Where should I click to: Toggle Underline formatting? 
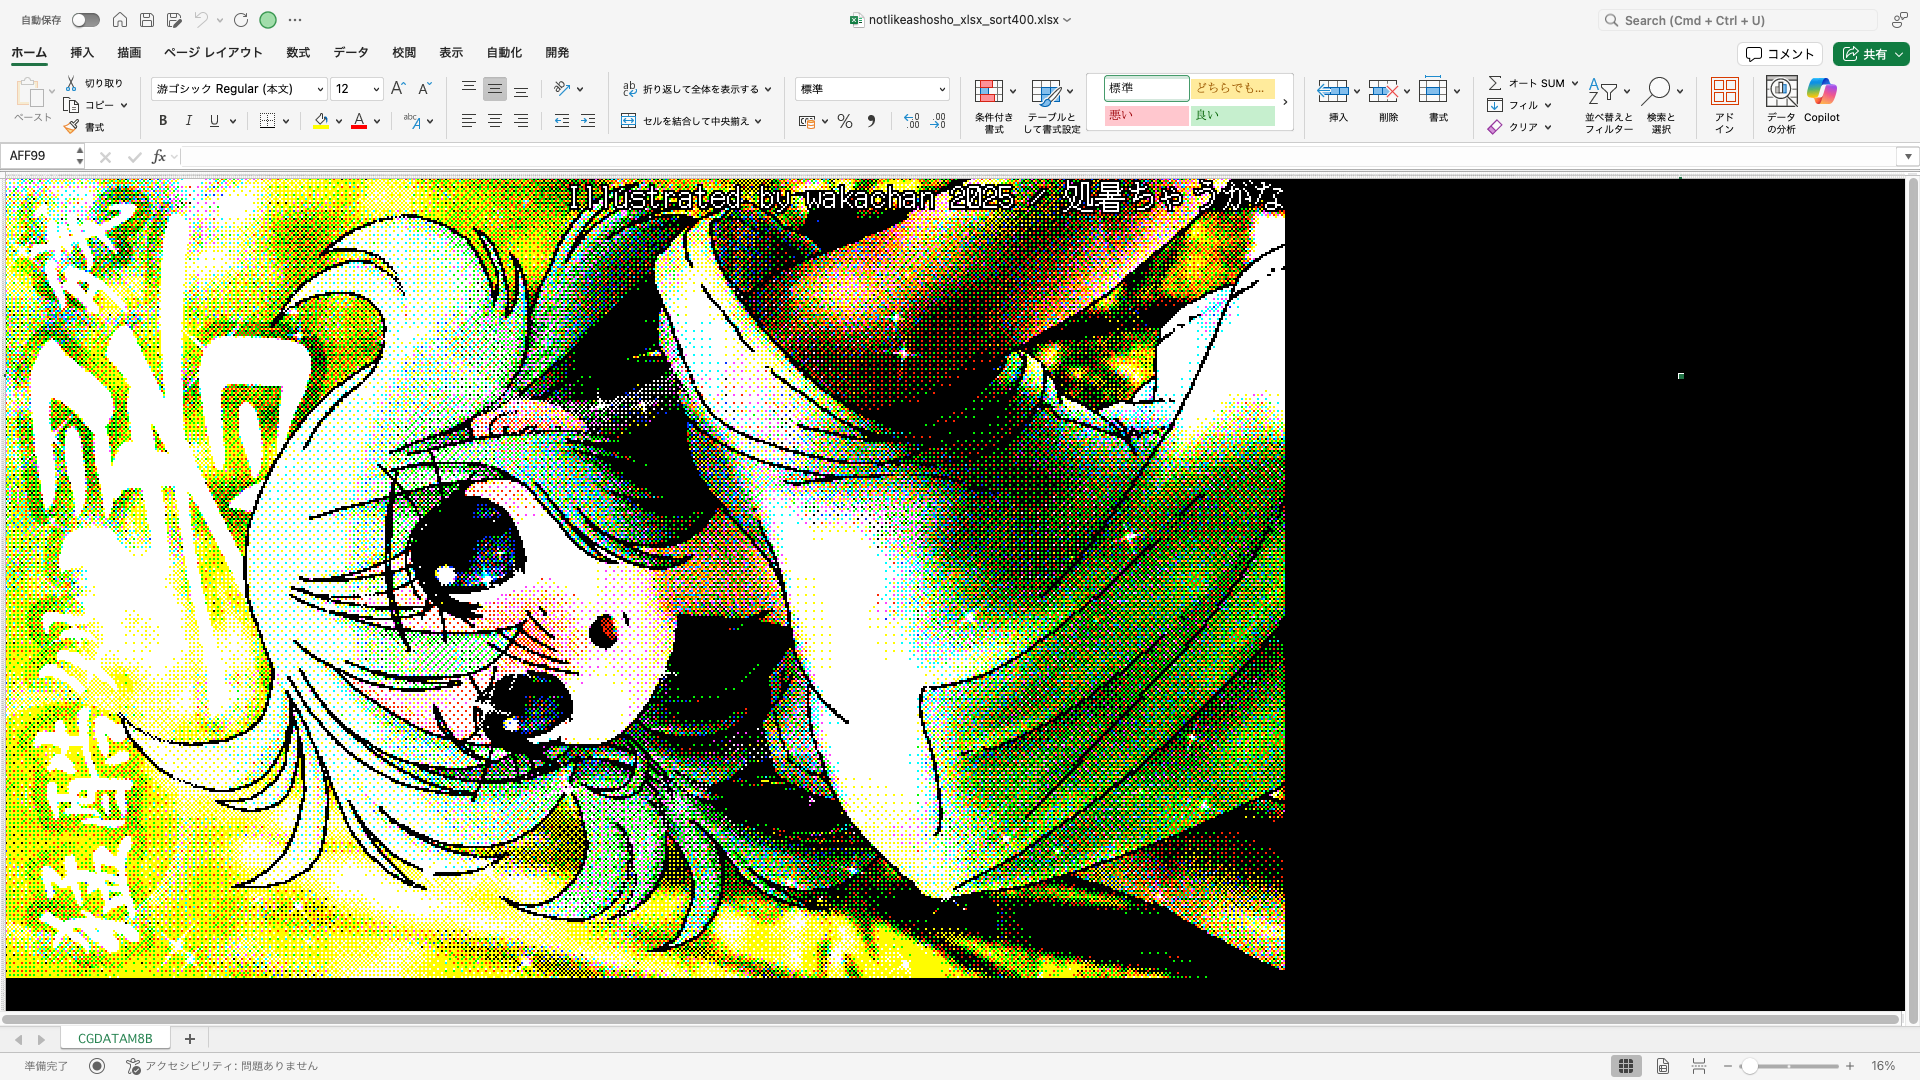tap(214, 121)
